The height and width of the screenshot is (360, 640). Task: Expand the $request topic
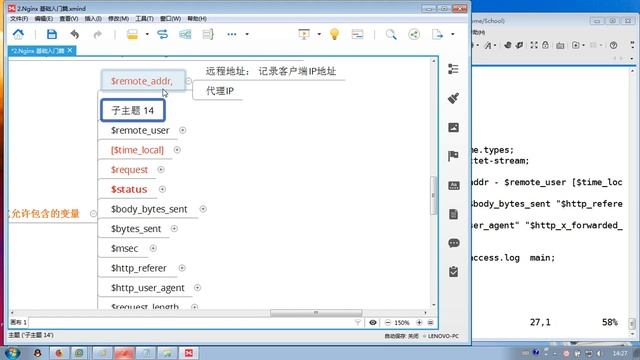(x=161, y=169)
